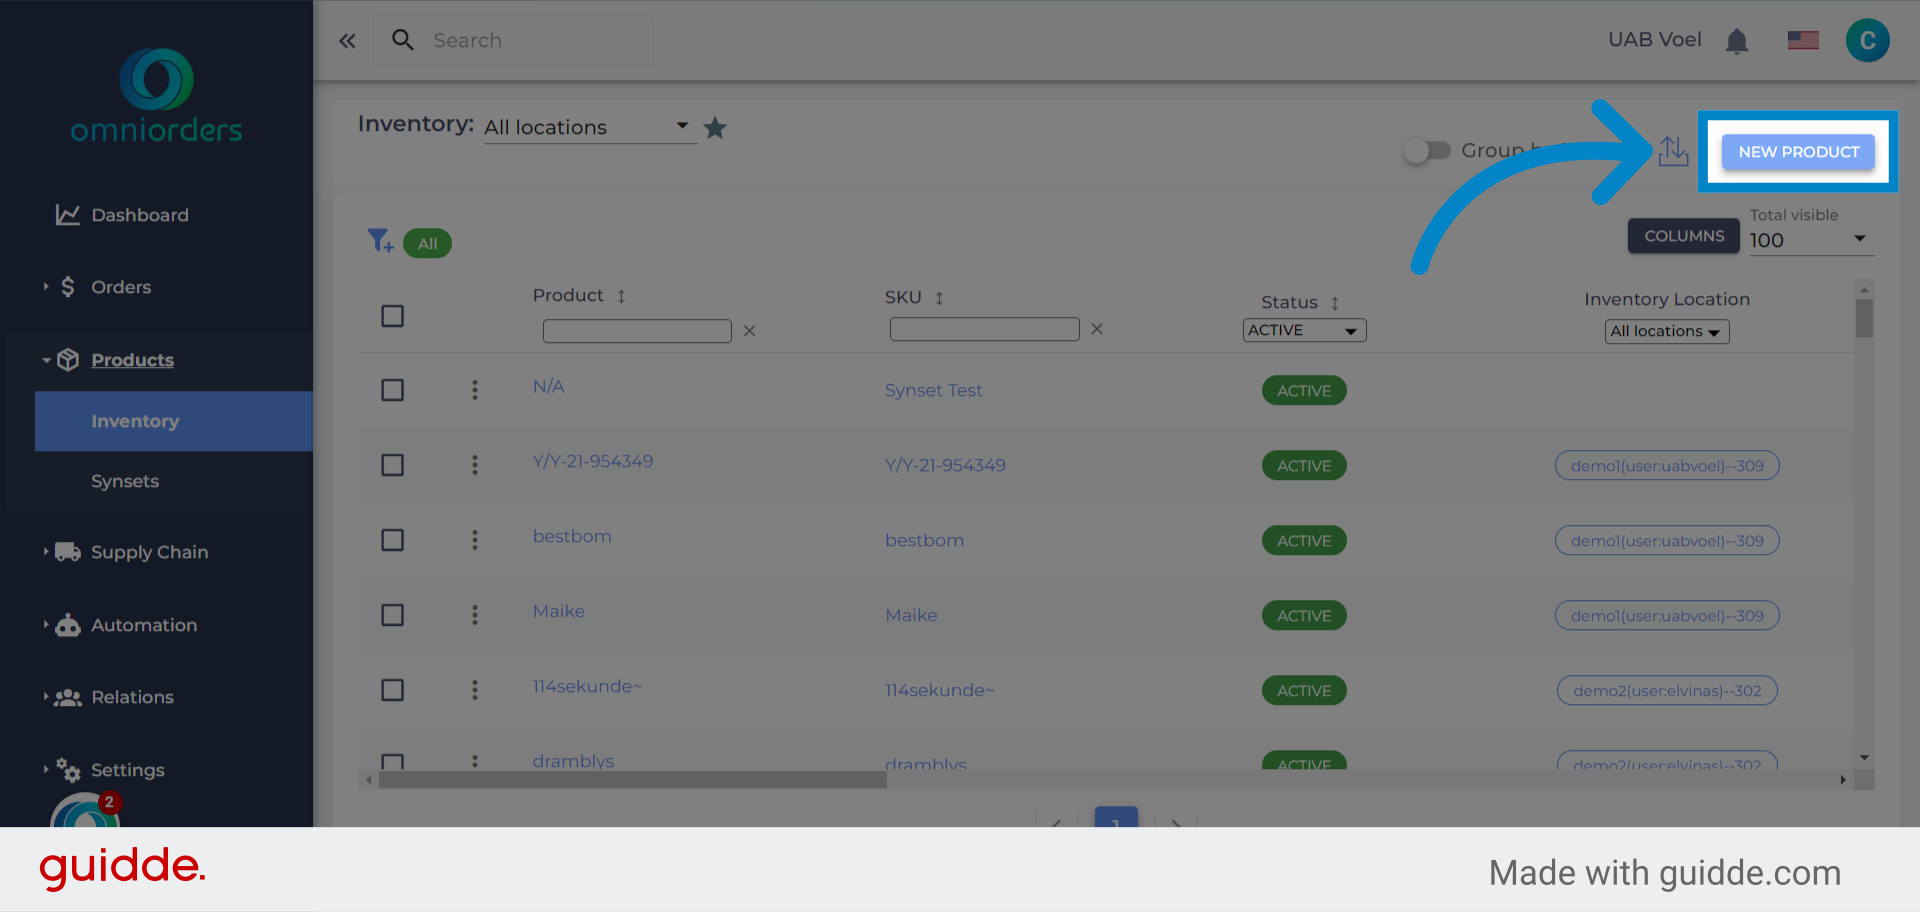Add a filter using the funnel-plus icon
Screen dimensions: 1920x912
pos(380,241)
